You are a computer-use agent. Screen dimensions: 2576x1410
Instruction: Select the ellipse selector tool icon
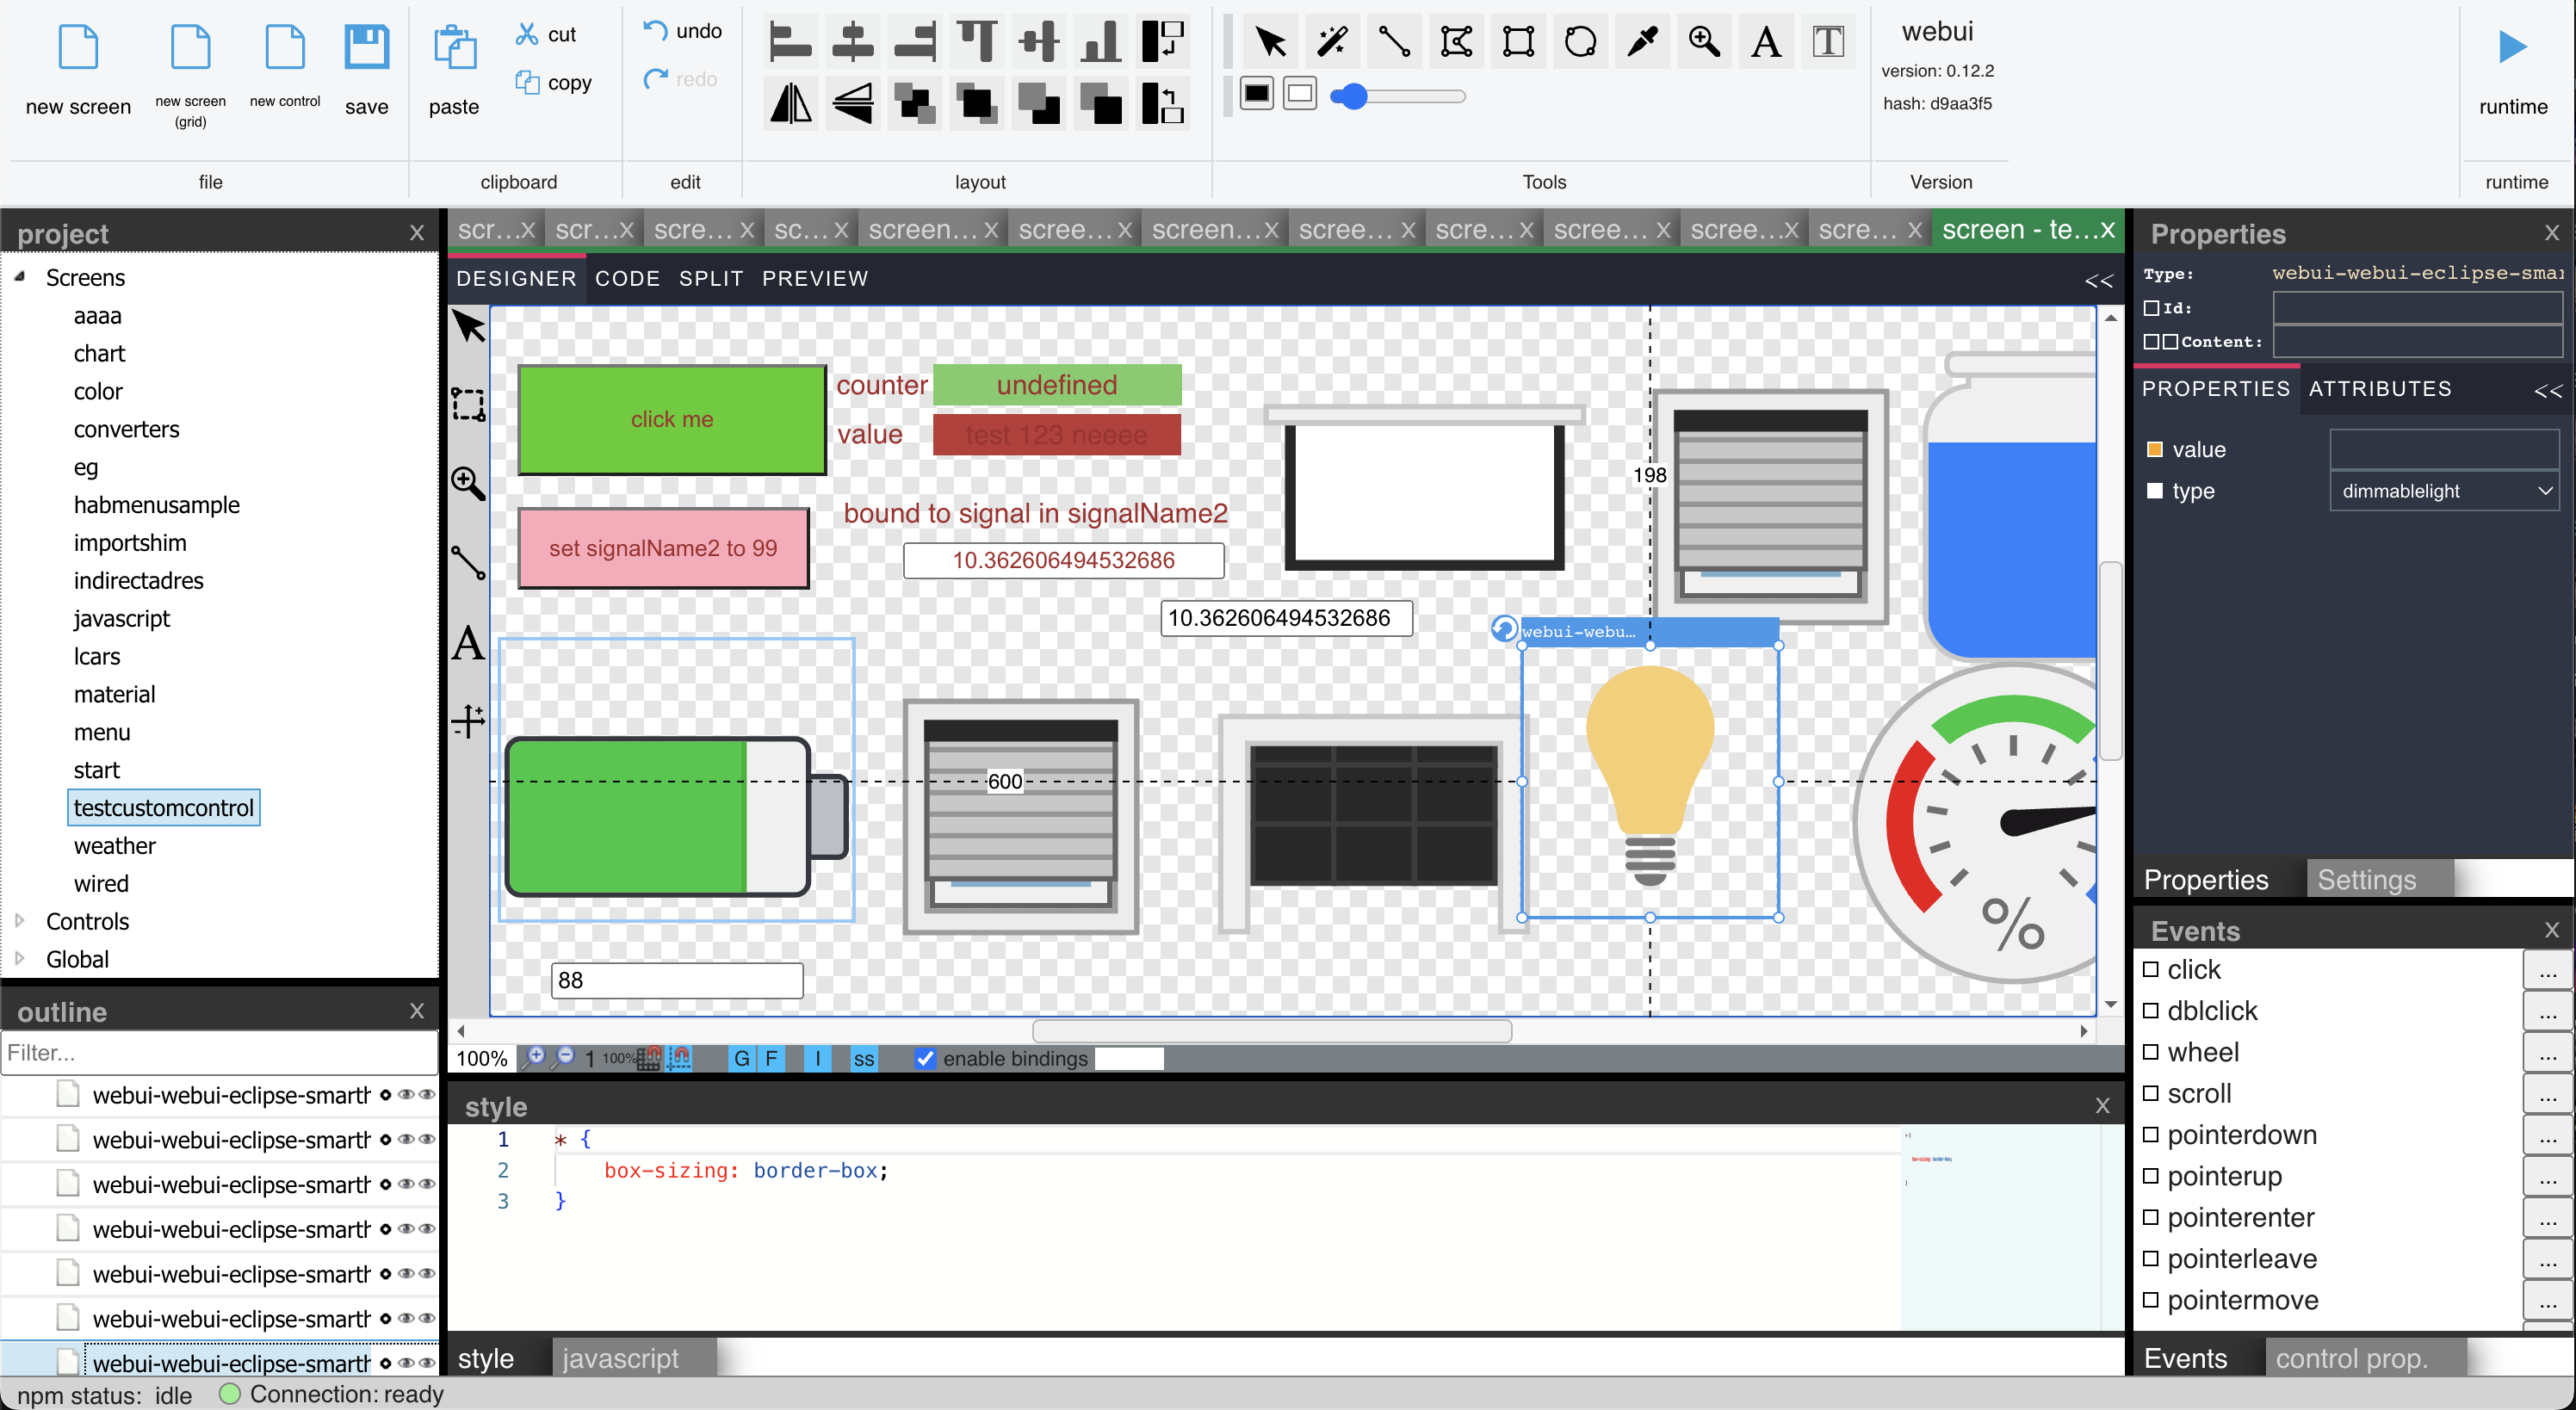[x=1580, y=42]
